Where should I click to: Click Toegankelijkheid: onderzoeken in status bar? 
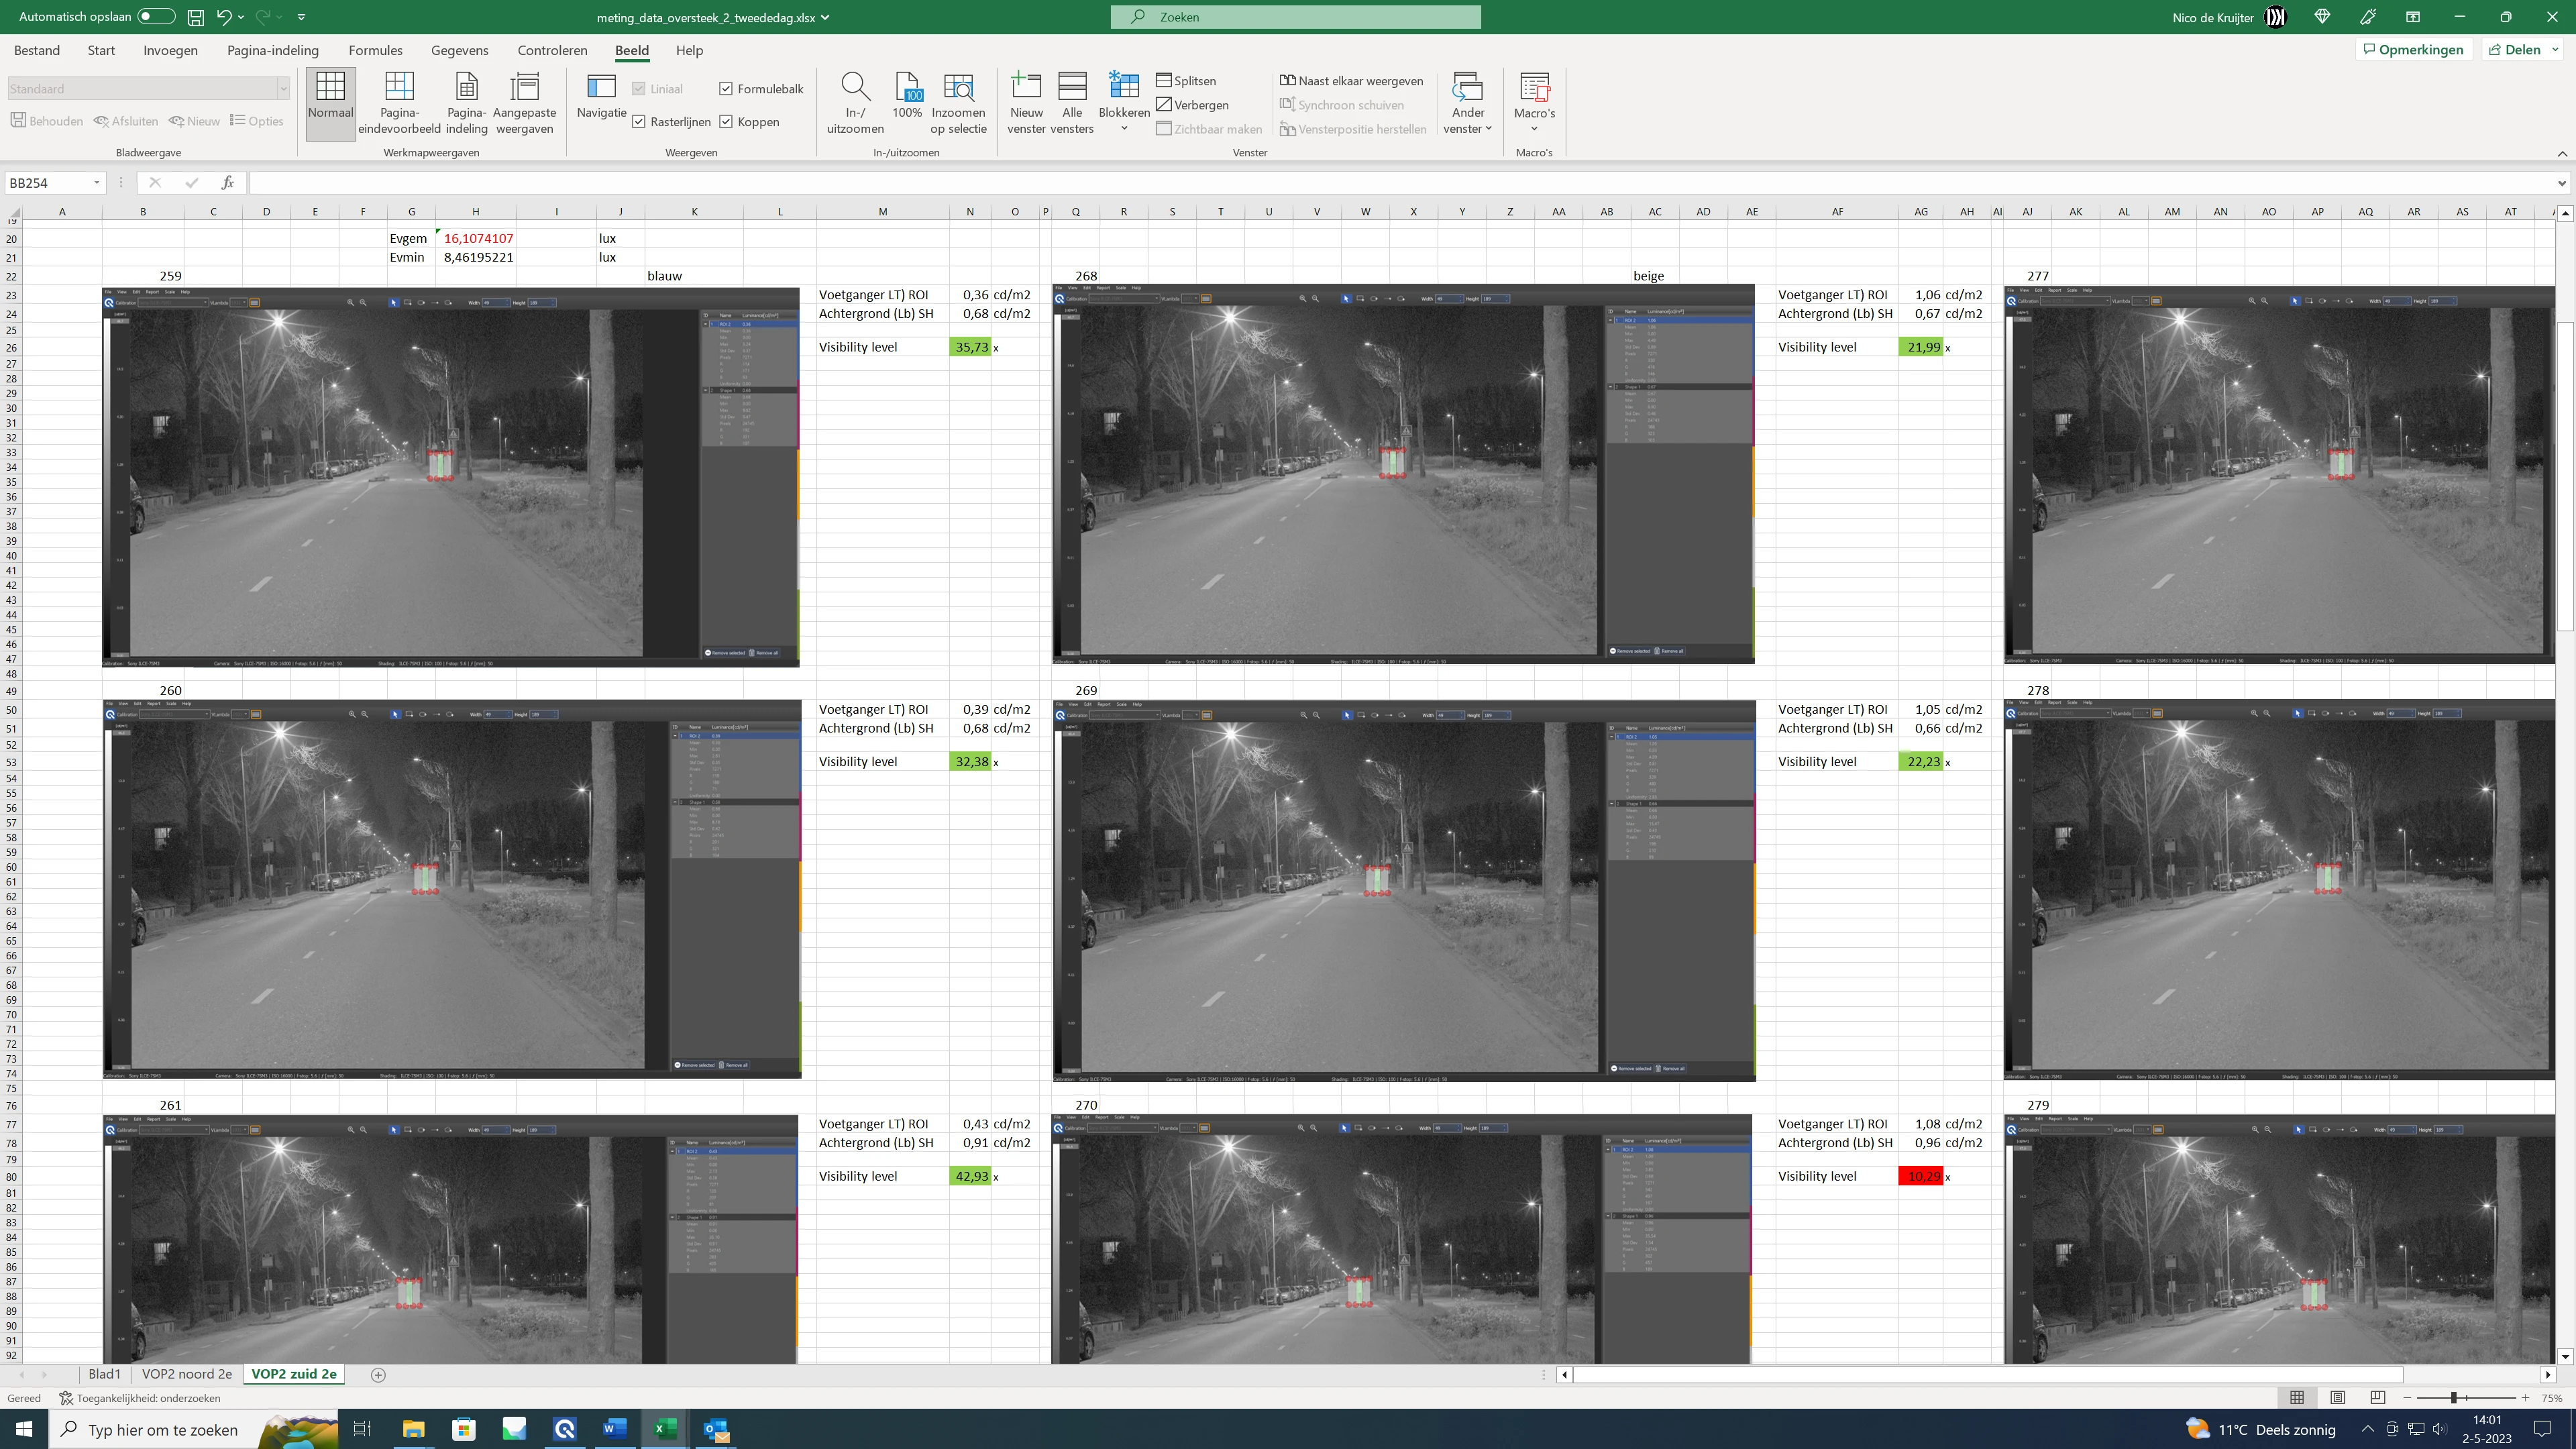pyautogui.click(x=140, y=1398)
